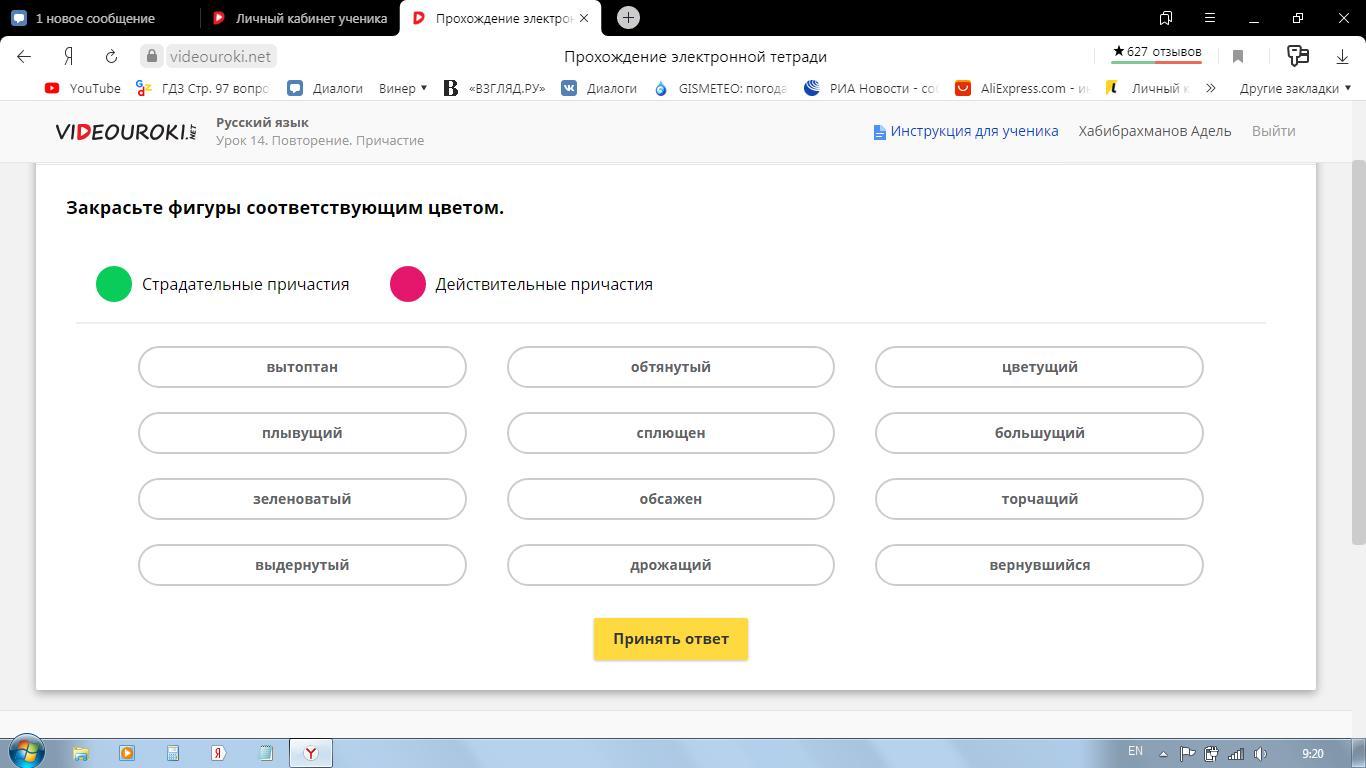Screen dimensions: 1366x768
Task: Select the word shape вытоптан
Action: [302, 367]
